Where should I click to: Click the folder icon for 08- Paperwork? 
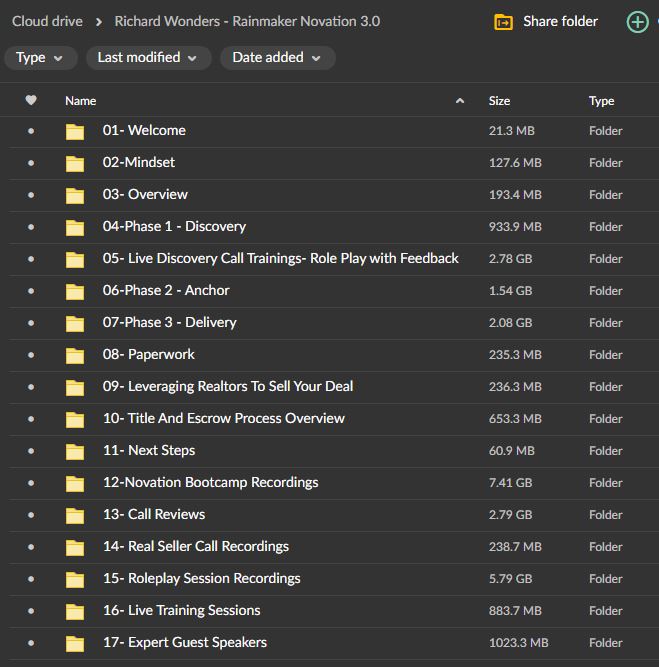75,355
